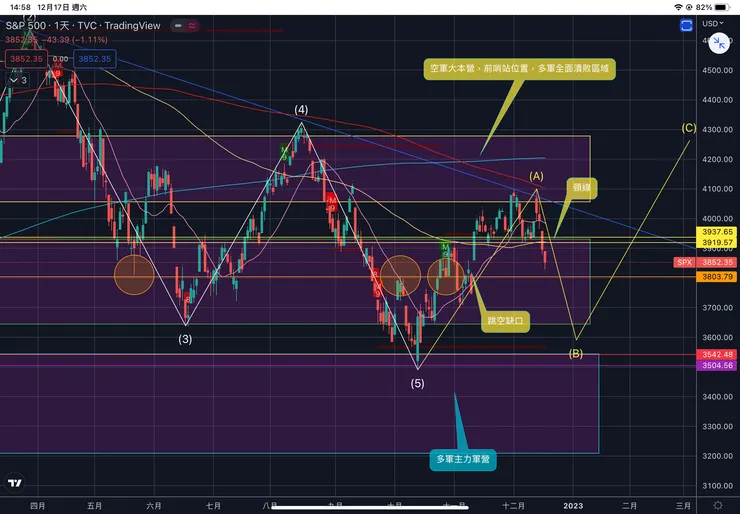Screen dimensions: 740x514
Task: Click the yellow wave label (C)
Action: pos(689,128)
